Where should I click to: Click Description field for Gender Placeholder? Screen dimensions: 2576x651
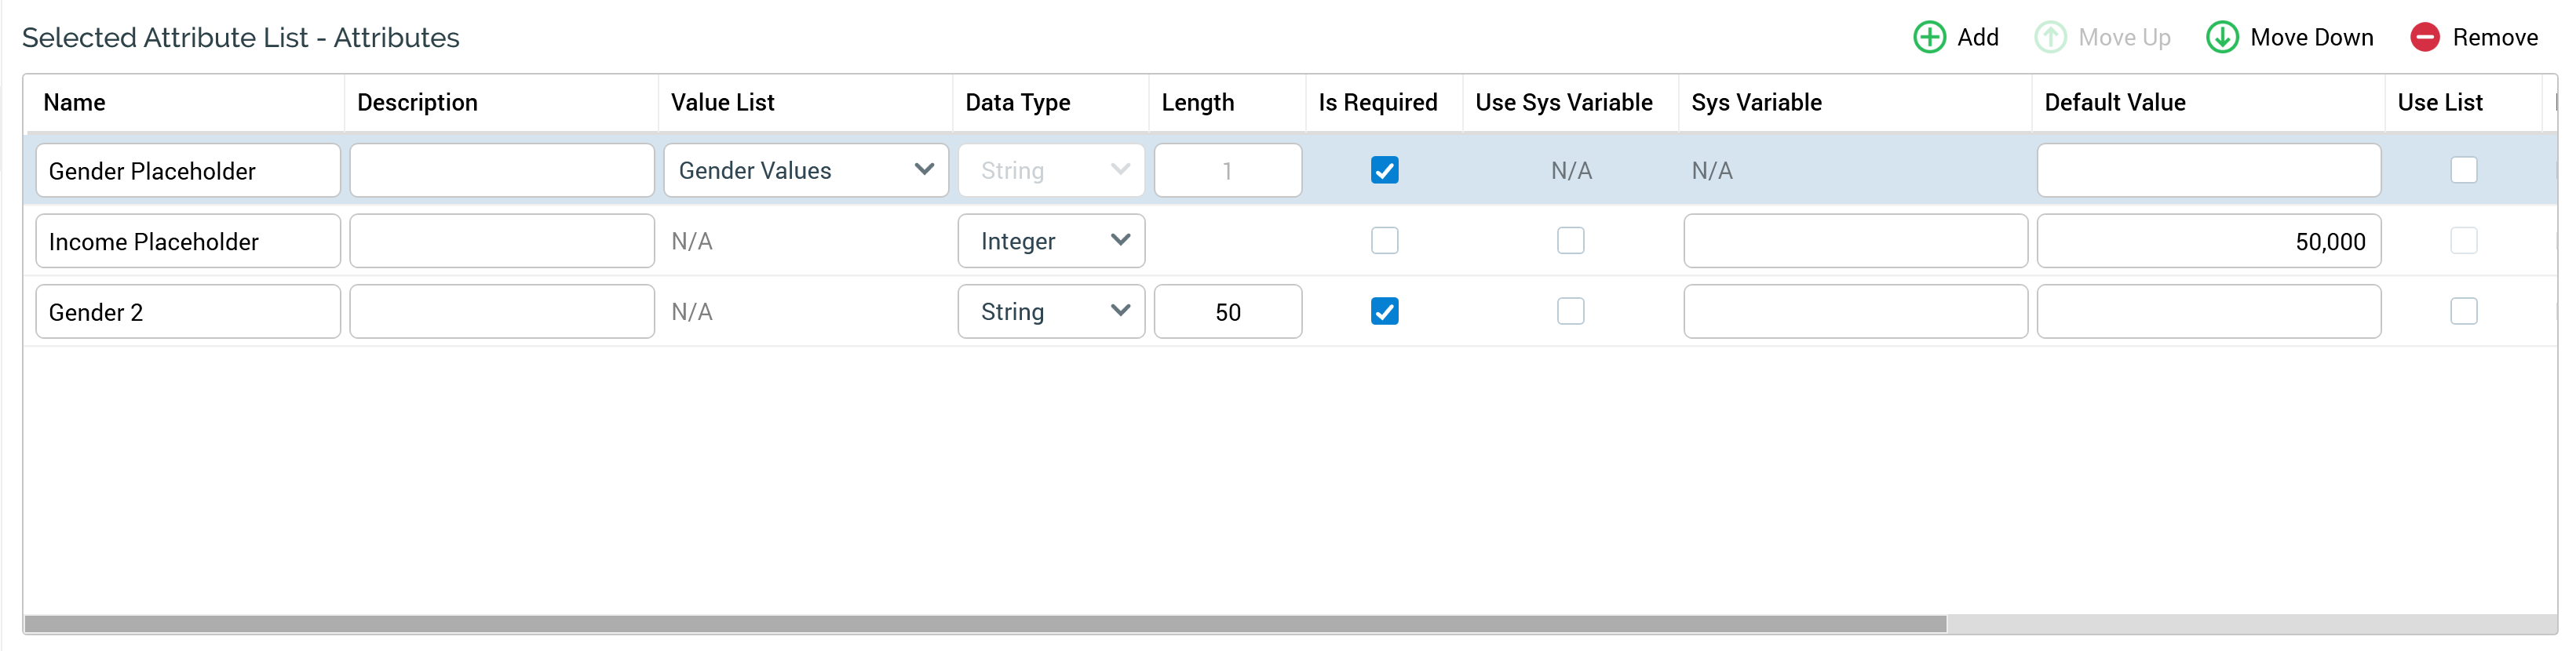501,170
